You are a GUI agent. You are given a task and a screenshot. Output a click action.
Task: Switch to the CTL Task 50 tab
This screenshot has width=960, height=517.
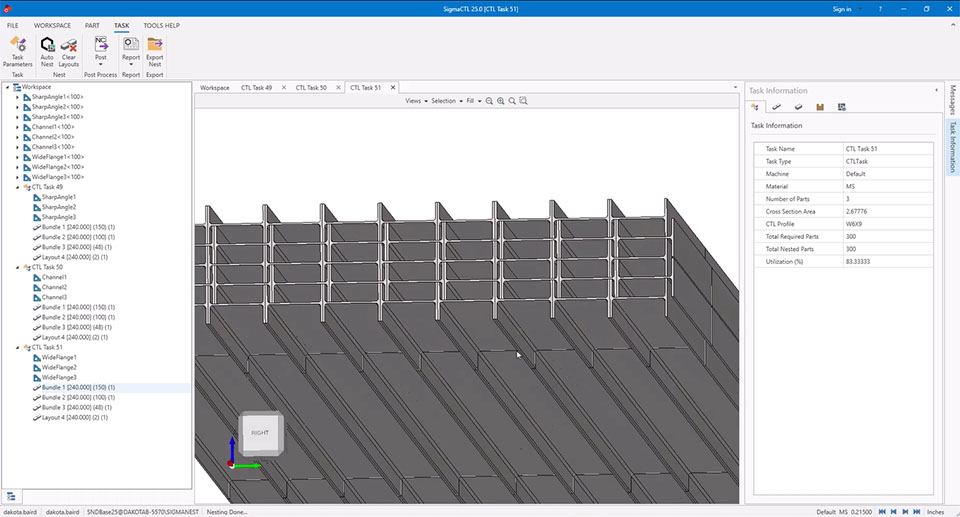coord(311,88)
